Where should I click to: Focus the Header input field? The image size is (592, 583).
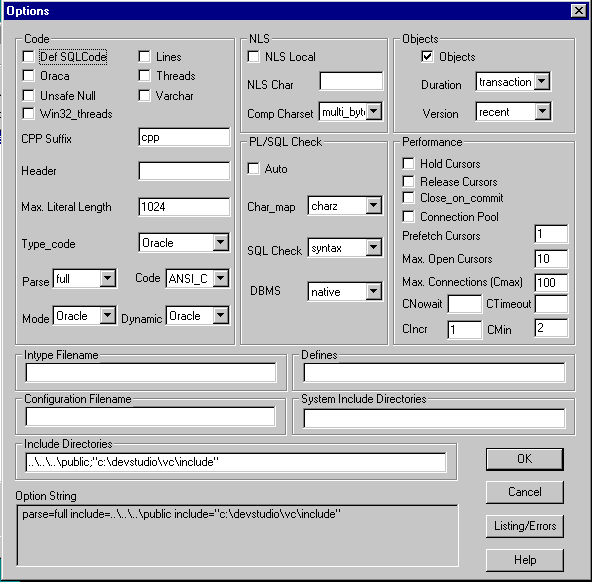click(x=184, y=171)
